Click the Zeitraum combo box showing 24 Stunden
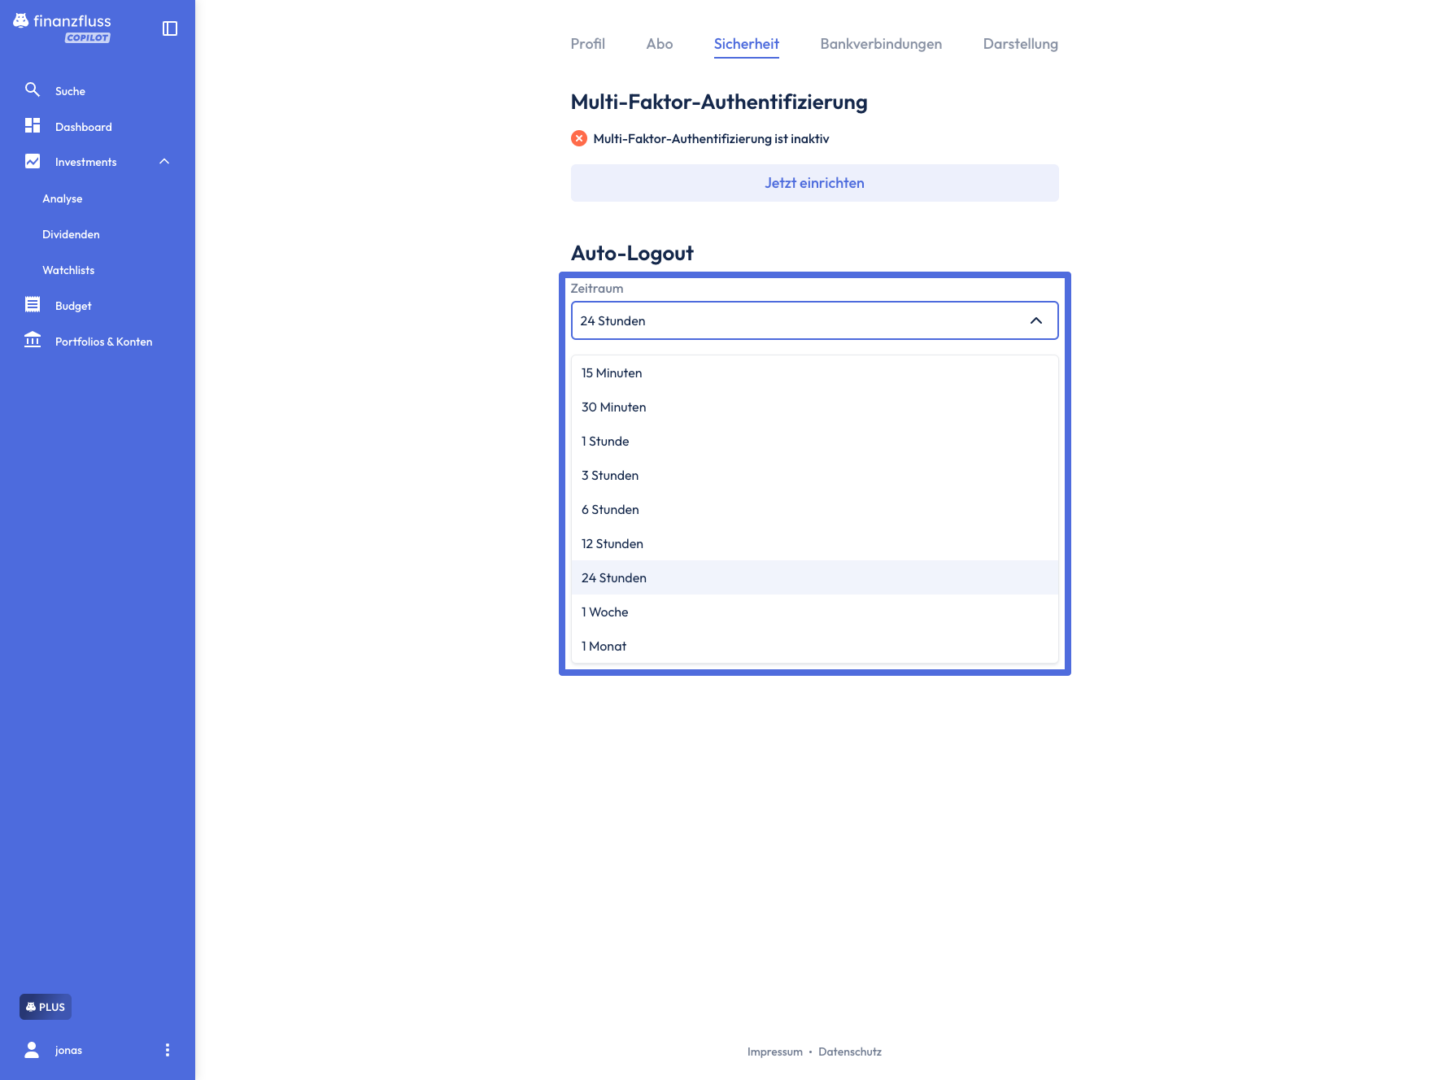The height and width of the screenshot is (1080, 1434). click(814, 321)
